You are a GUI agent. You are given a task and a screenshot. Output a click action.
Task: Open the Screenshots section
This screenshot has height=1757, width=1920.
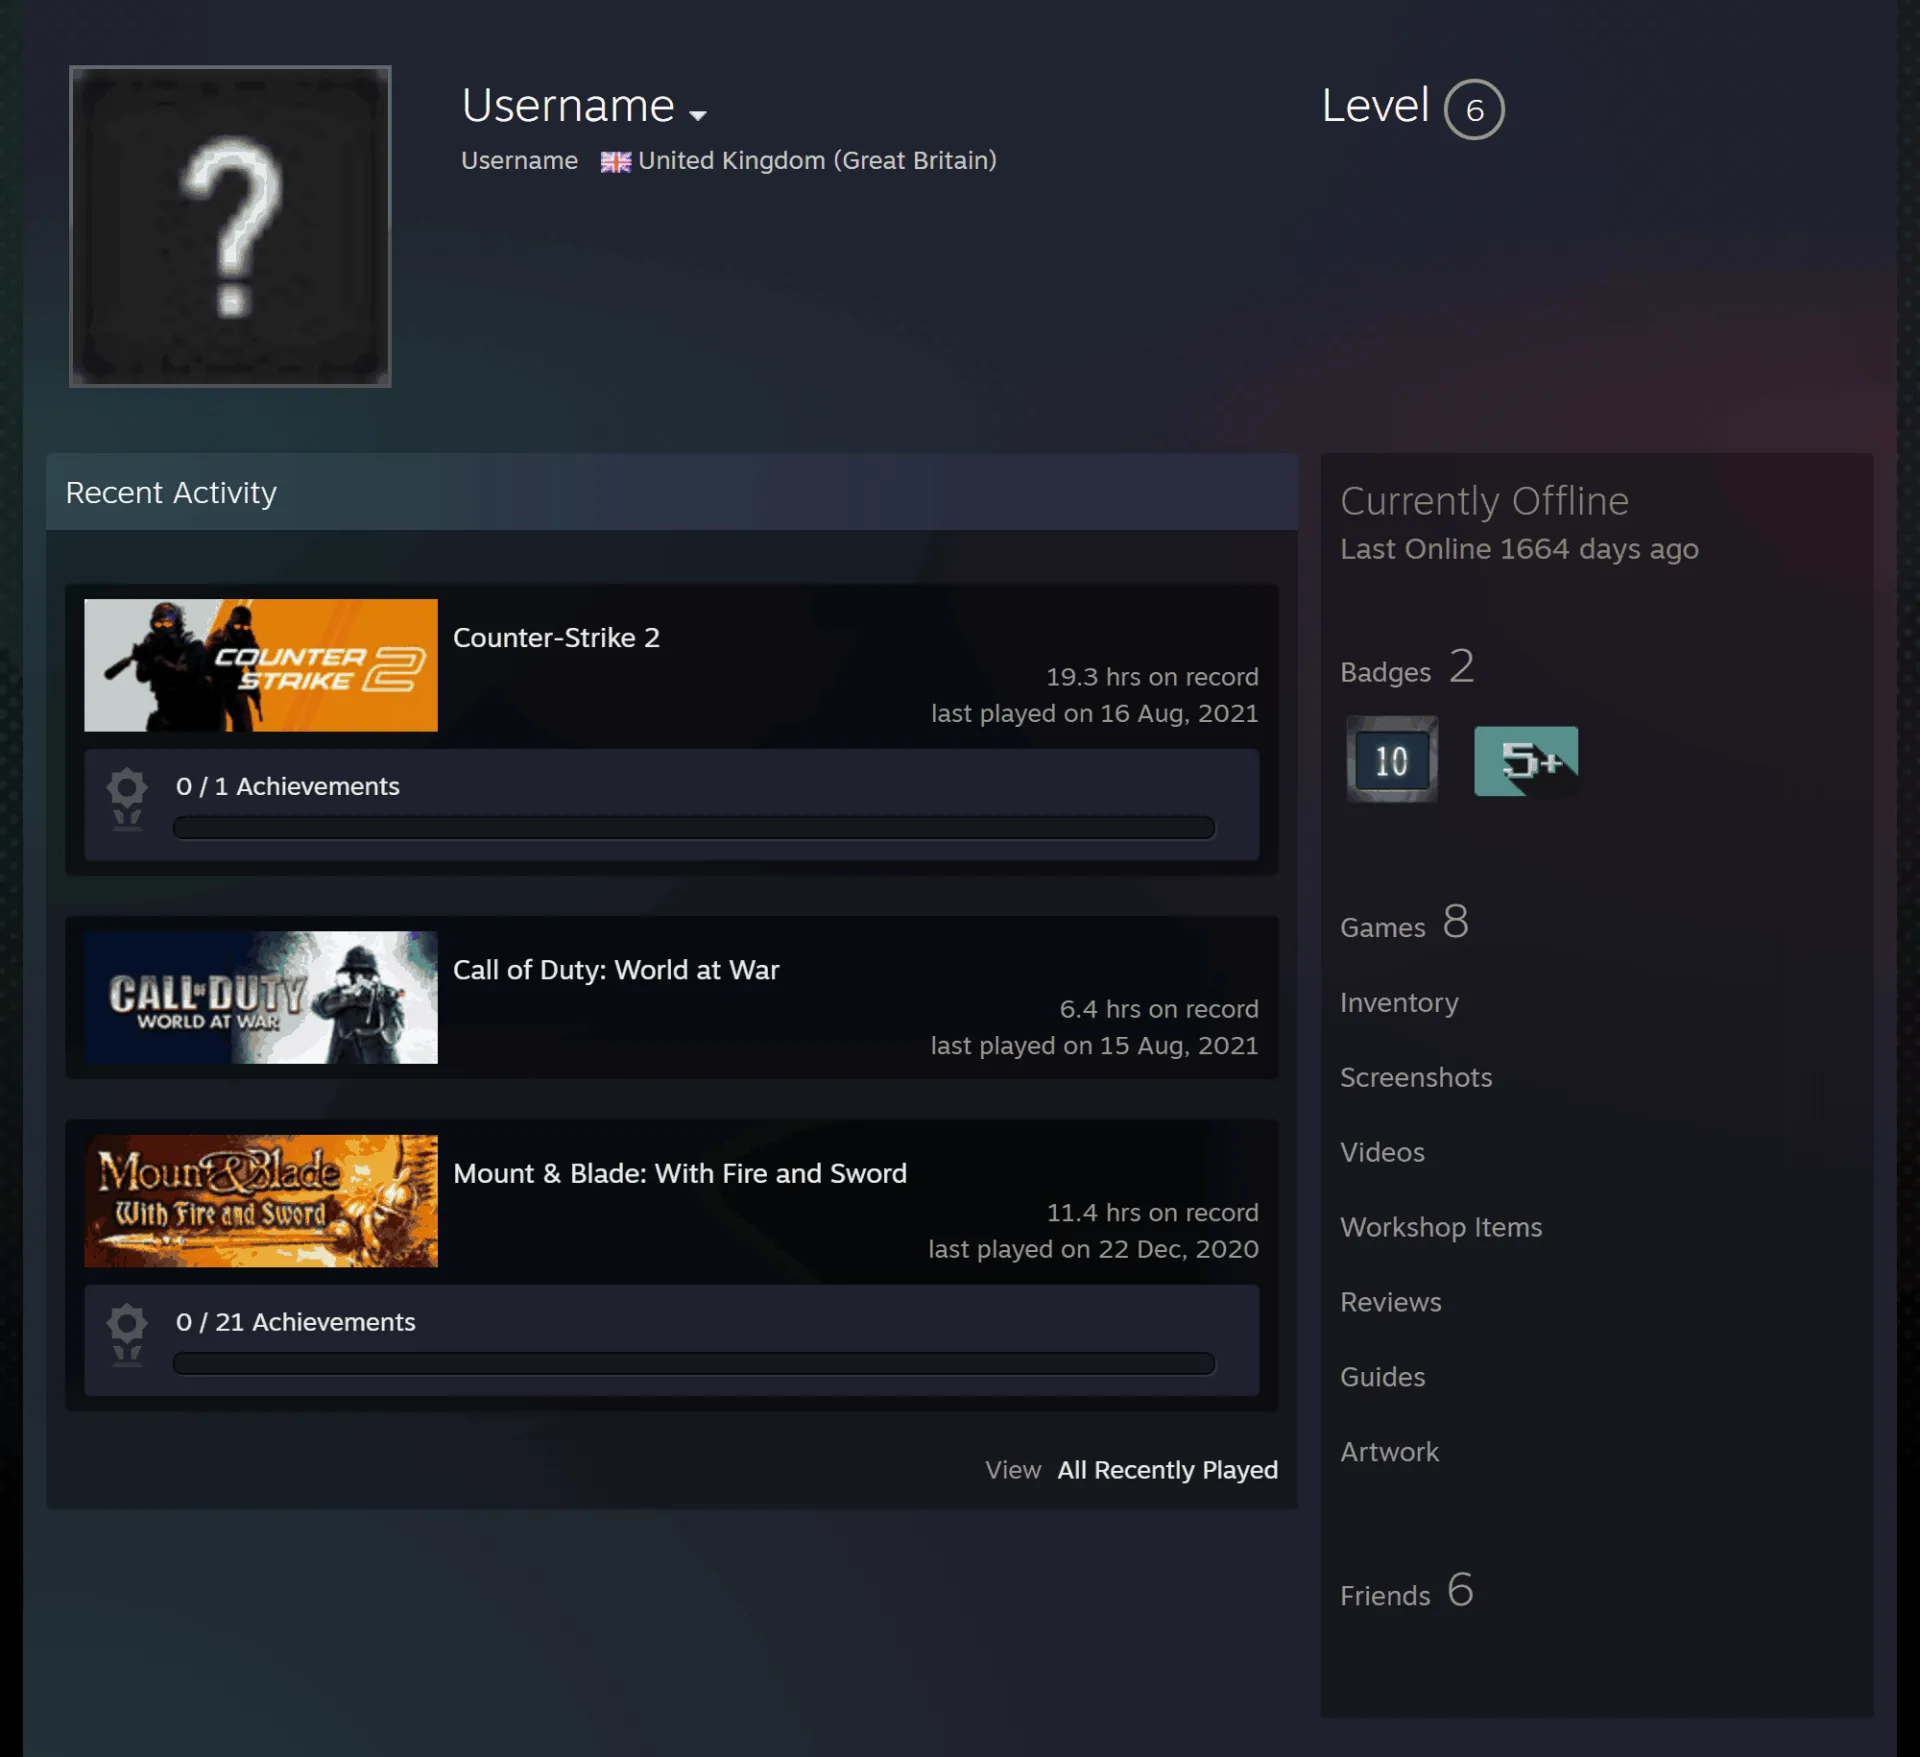(x=1416, y=1077)
